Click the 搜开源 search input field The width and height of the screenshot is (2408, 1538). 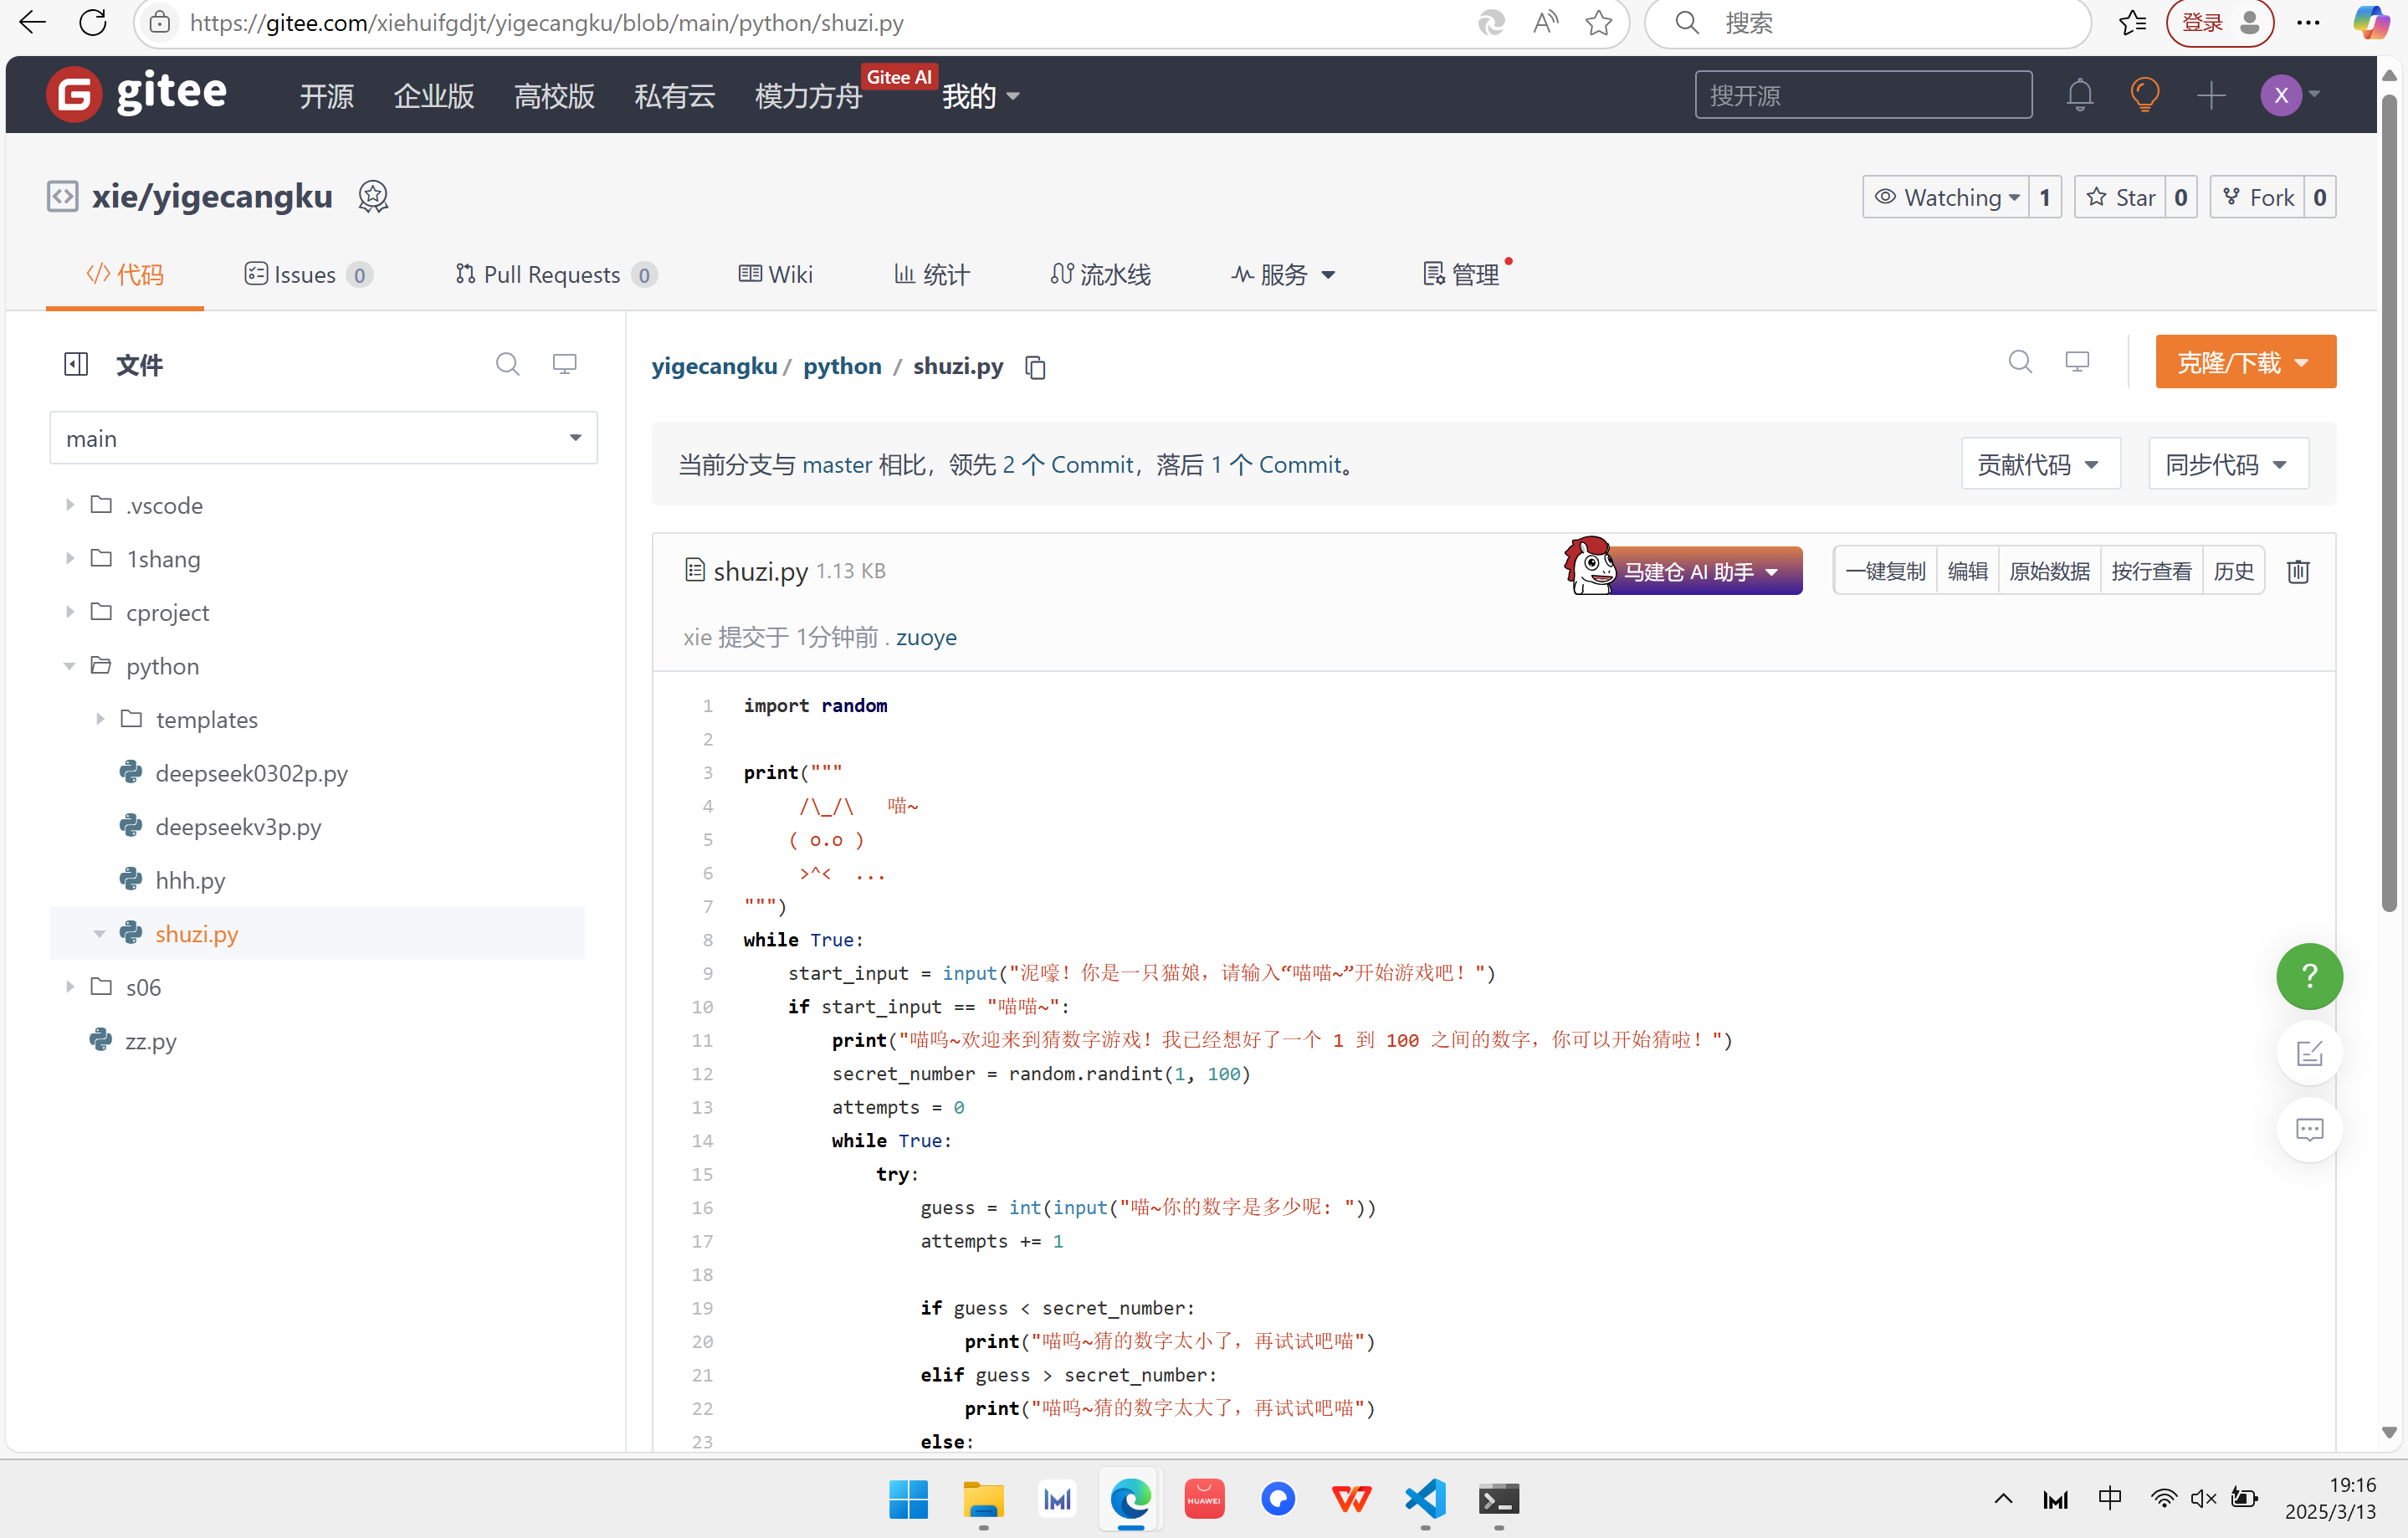(1862, 96)
